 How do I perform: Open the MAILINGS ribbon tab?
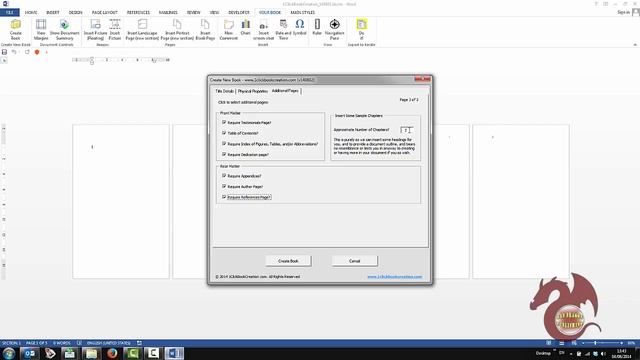tap(168, 13)
